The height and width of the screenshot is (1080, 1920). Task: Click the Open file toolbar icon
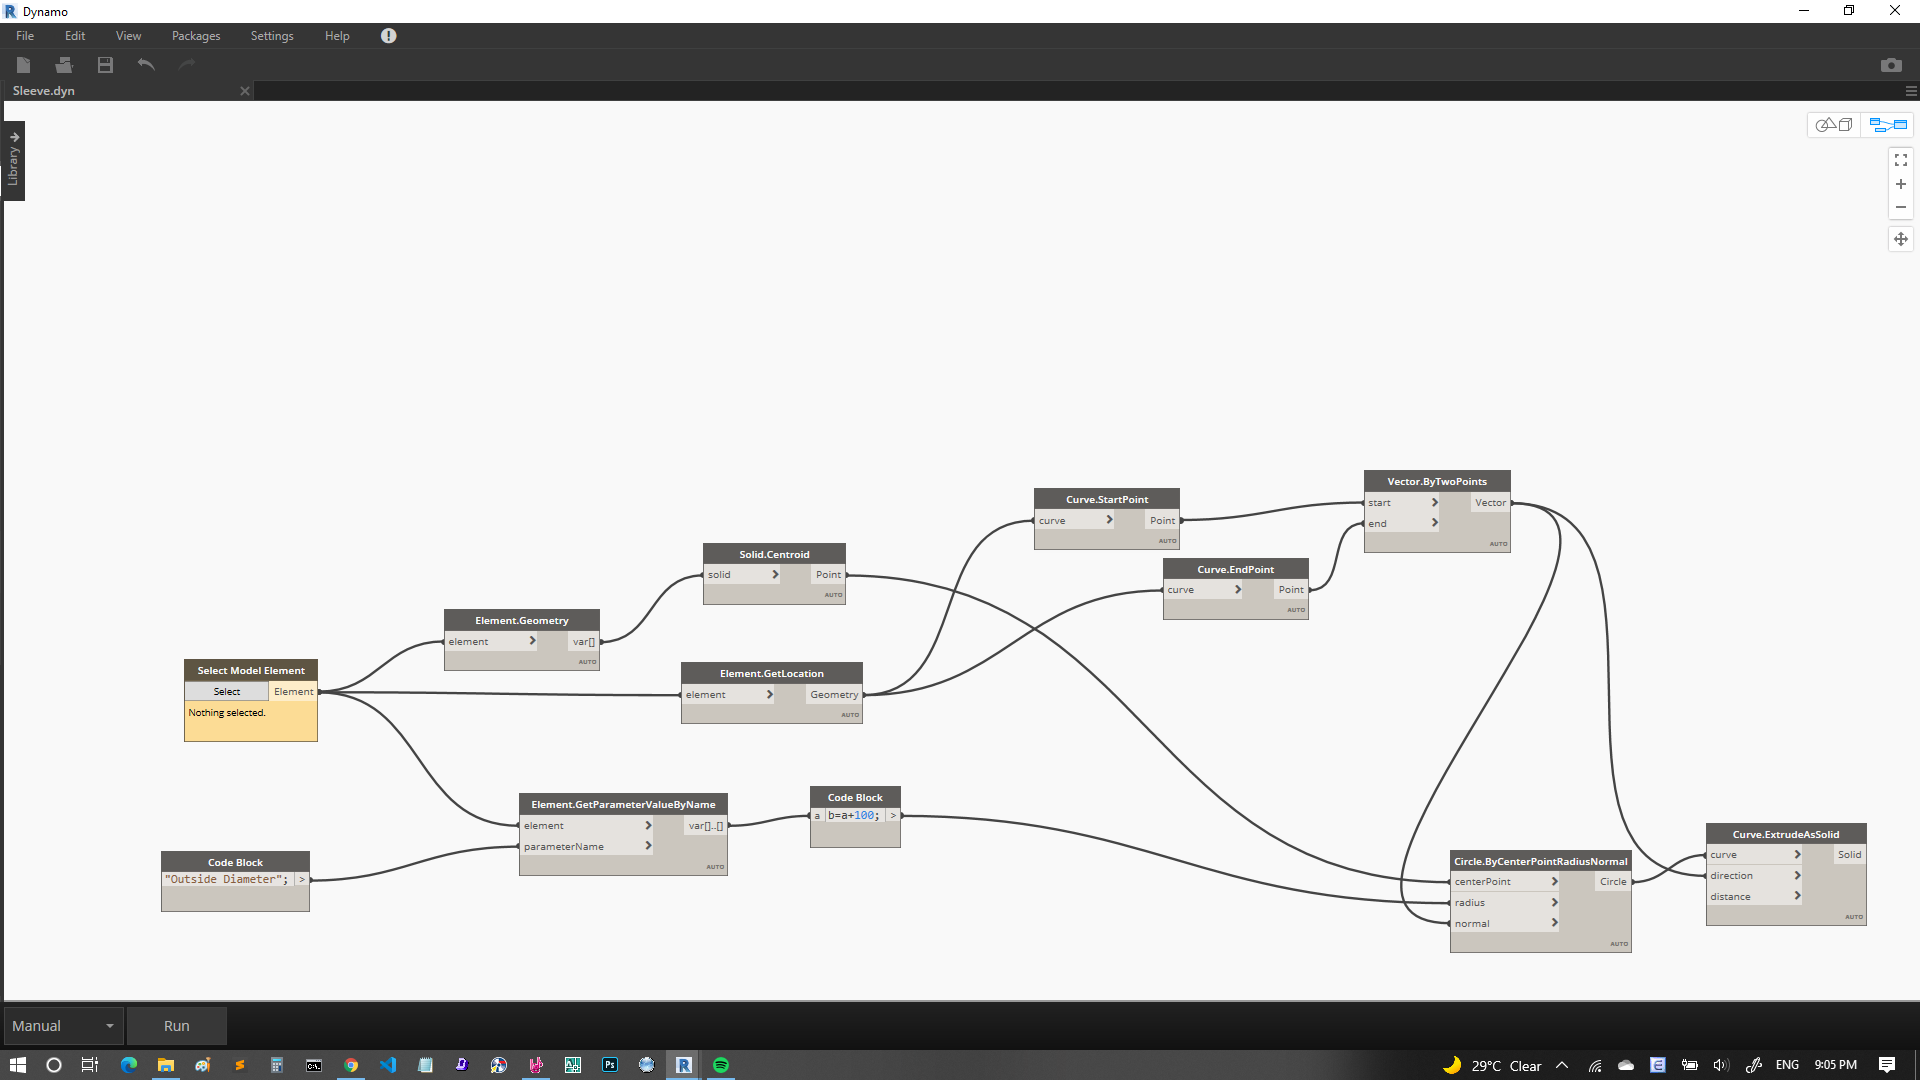(x=64, y=65)
